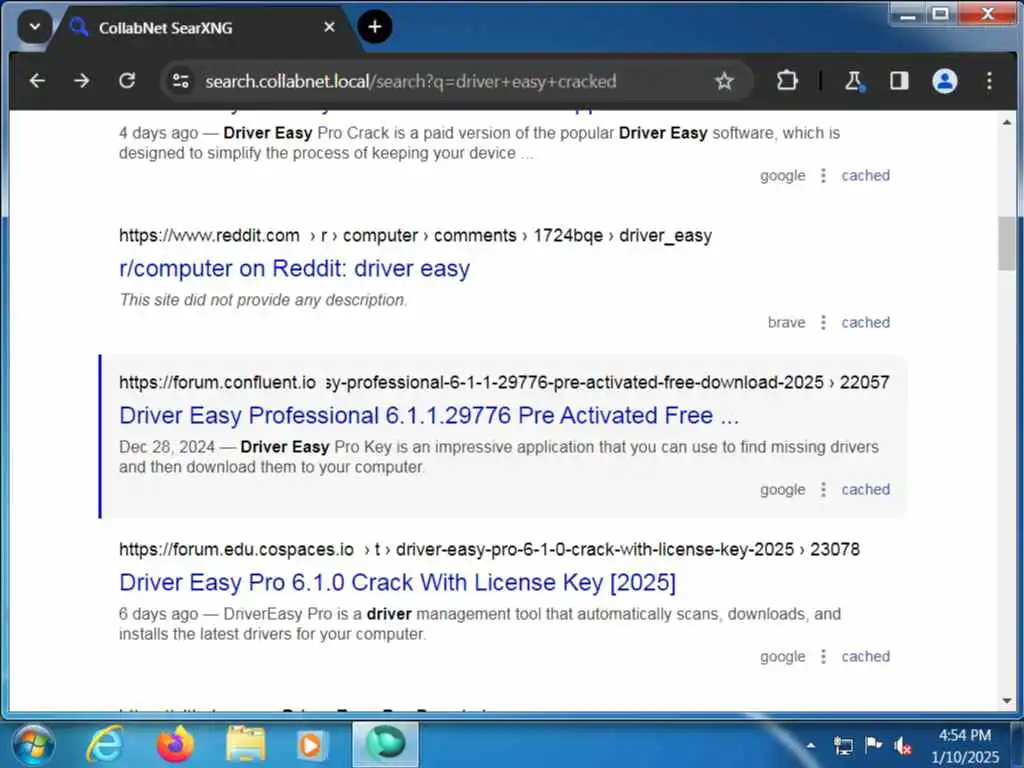
Task: Click the forum.edu.cospaces.io result URL
Action: pos(489,549)
